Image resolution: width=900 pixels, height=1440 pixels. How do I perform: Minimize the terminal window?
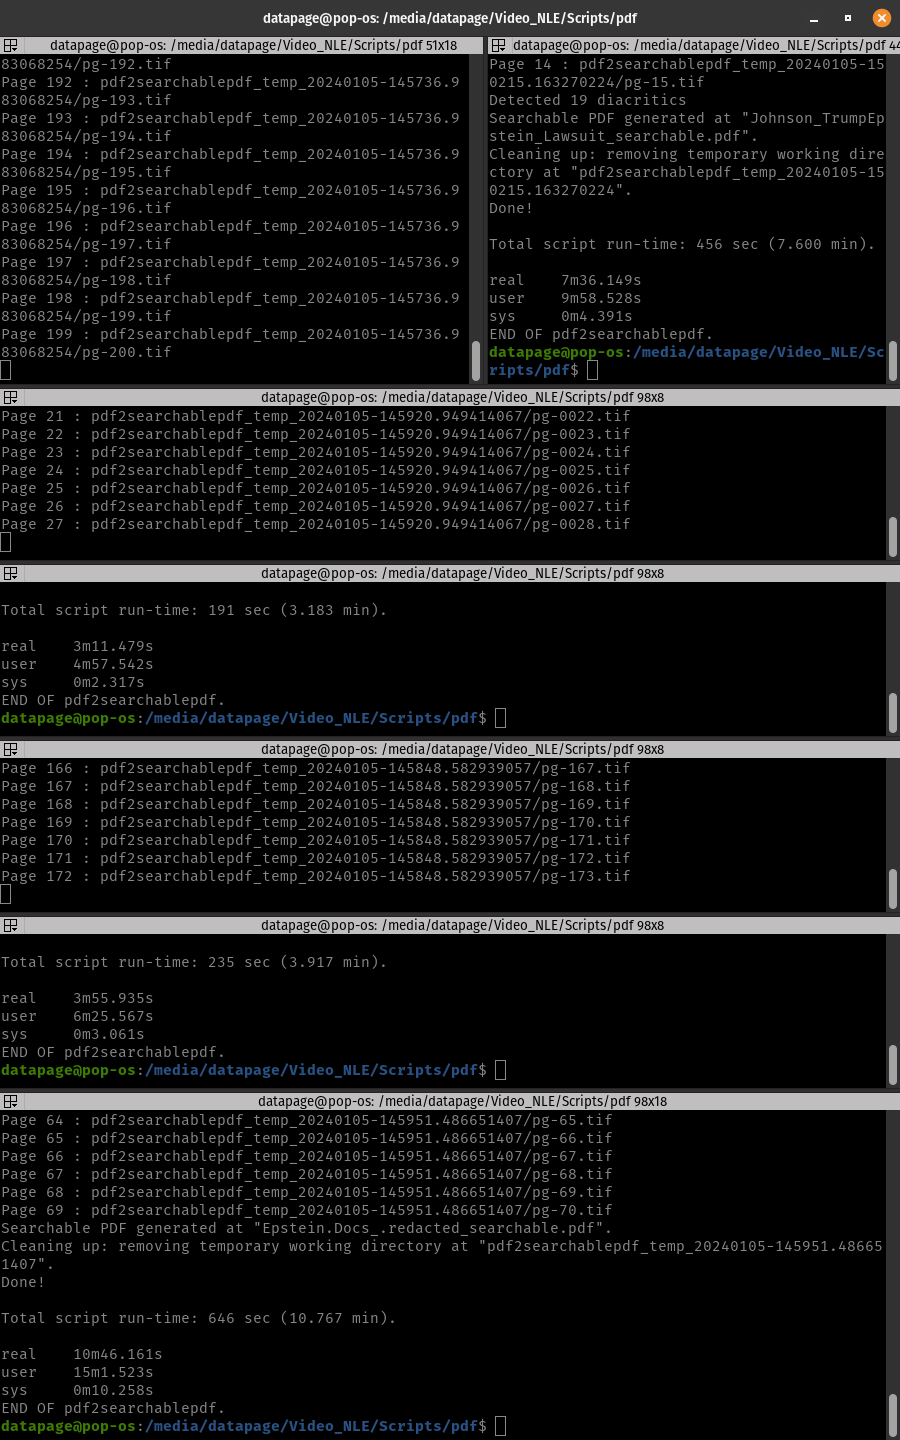[814, 18]
